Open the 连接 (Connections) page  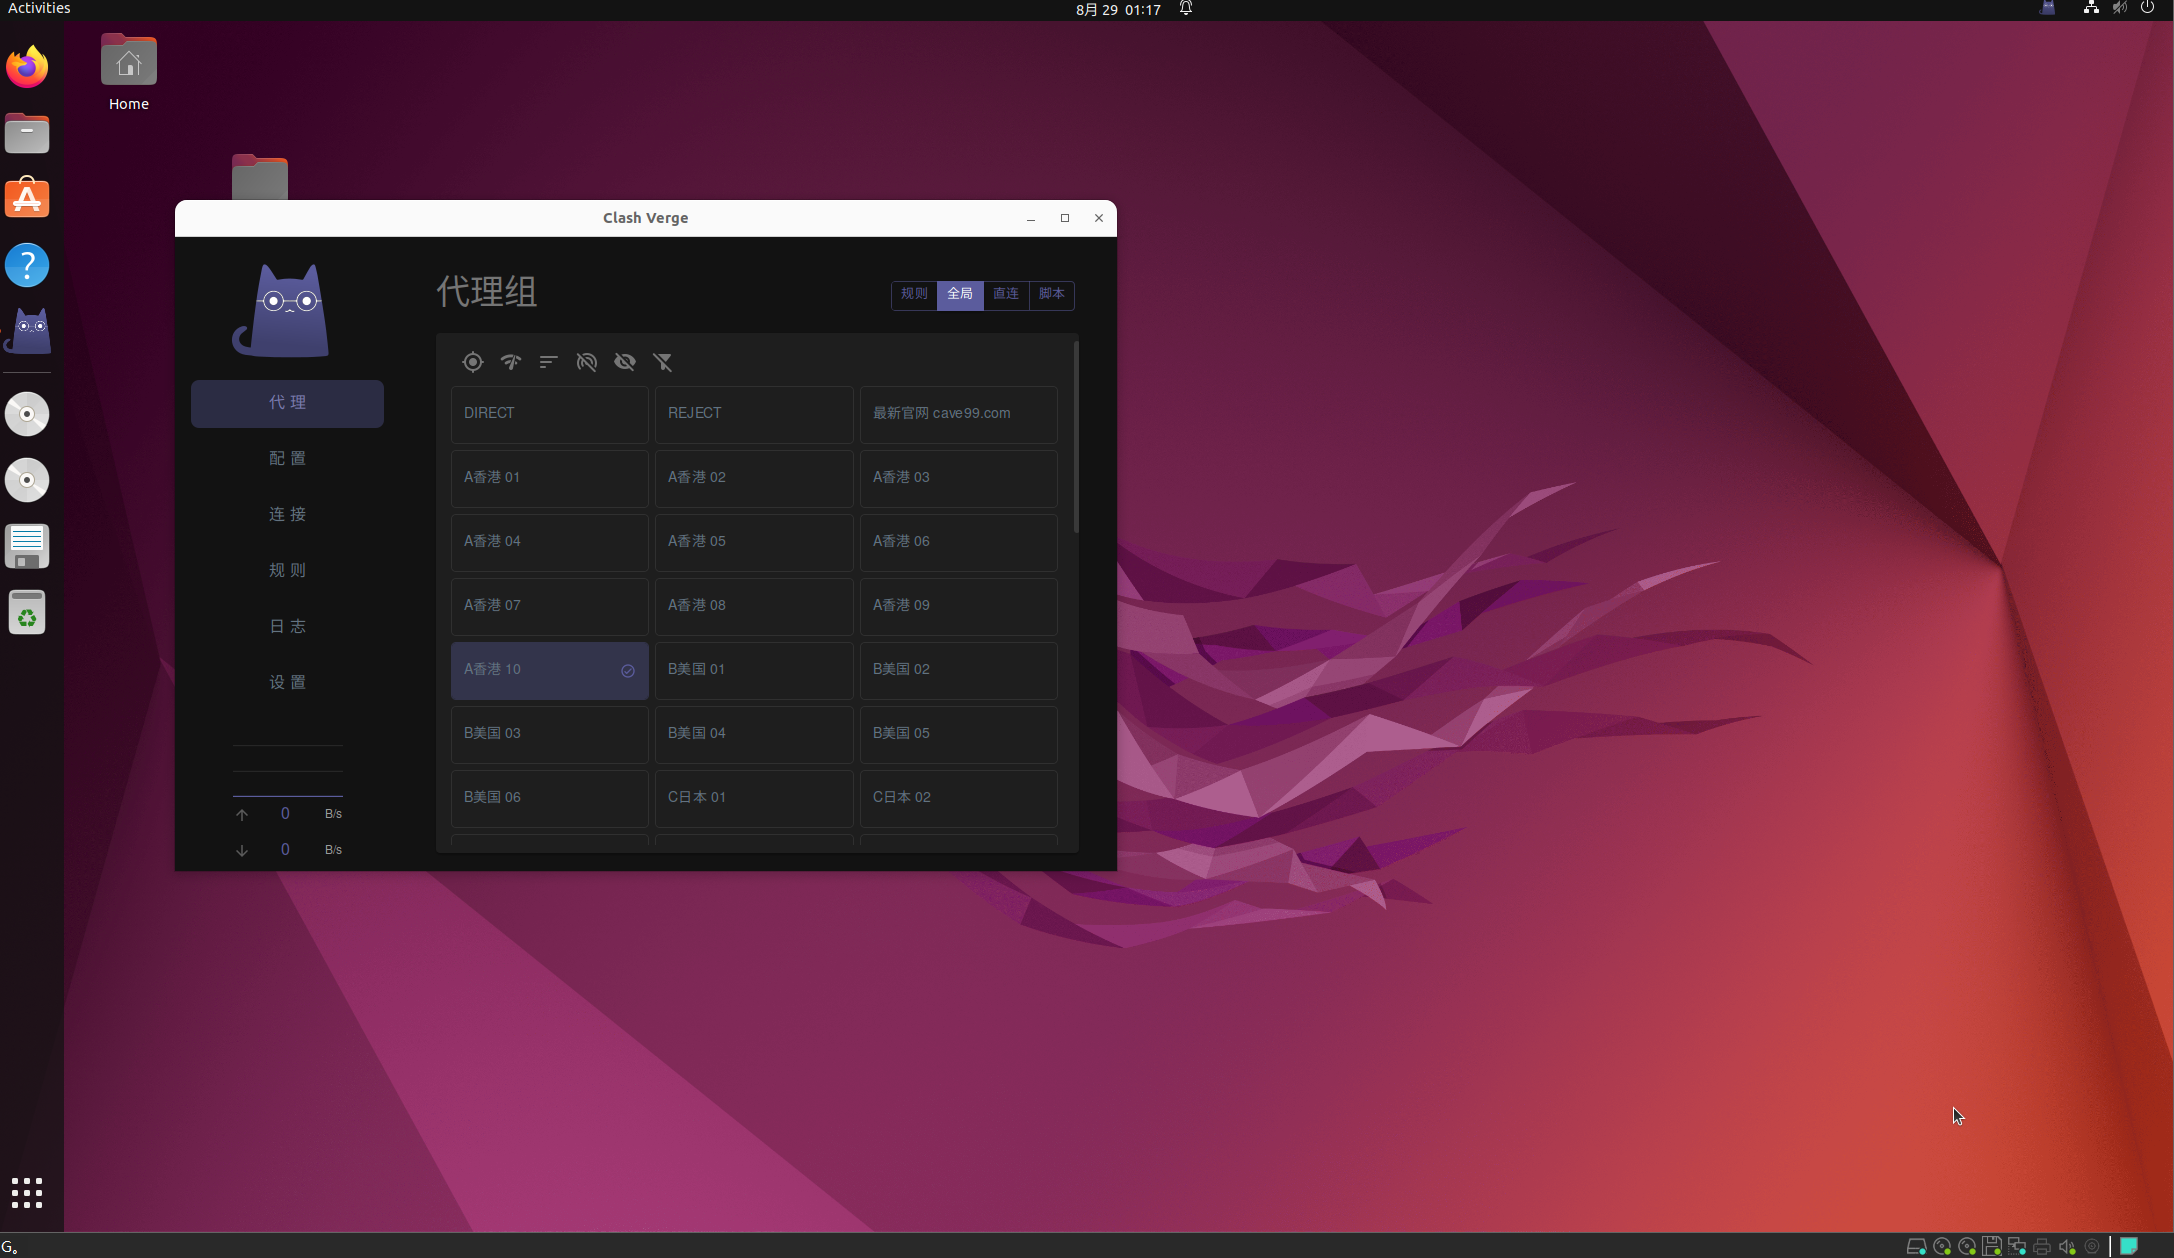point(287,514)
